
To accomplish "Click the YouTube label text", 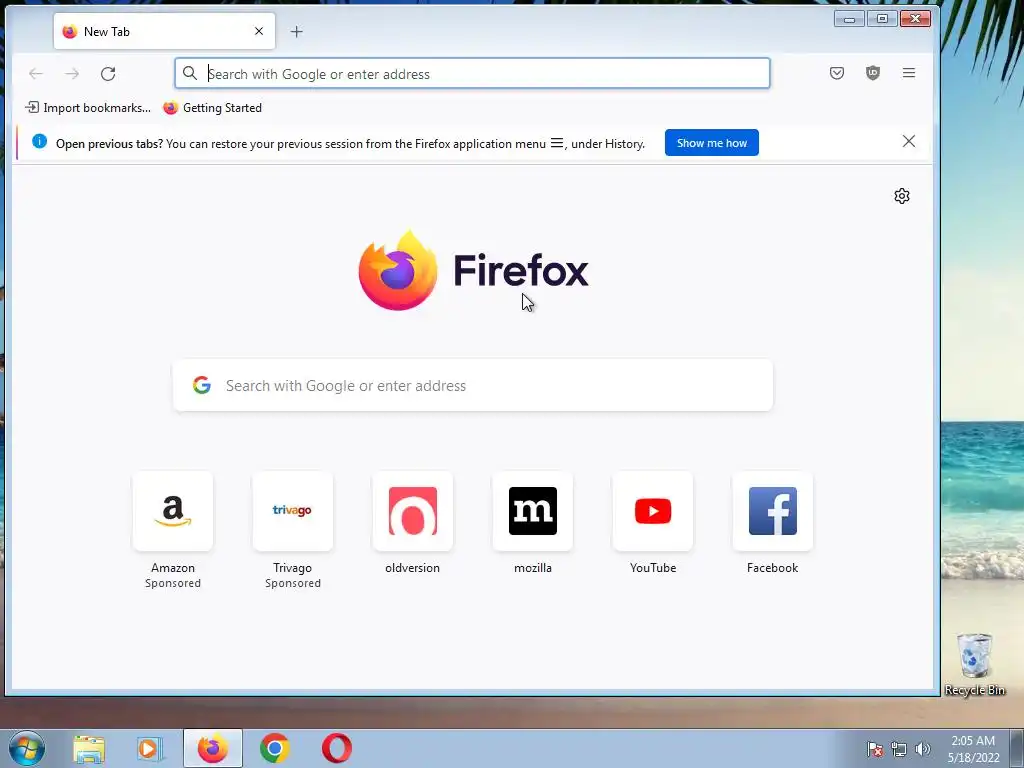I will point(652,568).
